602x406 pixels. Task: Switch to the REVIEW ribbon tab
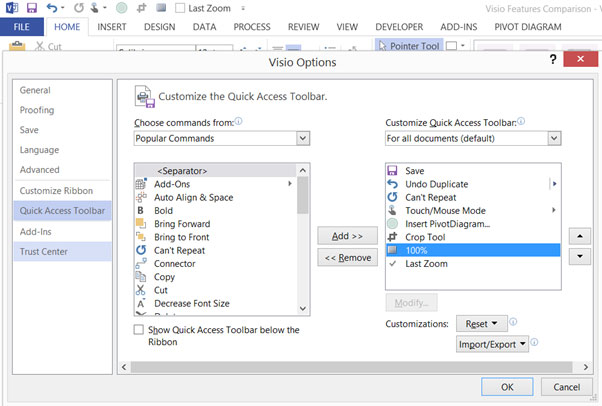pyautogui.click(x=303, y=27)
